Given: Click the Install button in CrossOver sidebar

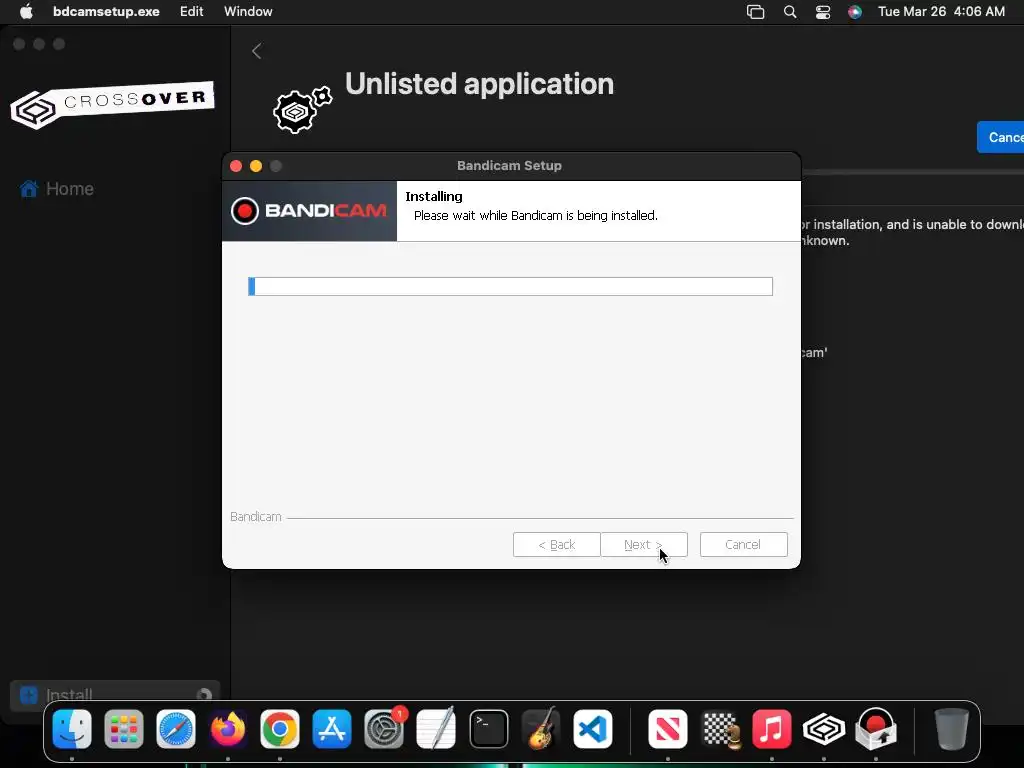Looking at the screenshot, I should click(115, 695).
